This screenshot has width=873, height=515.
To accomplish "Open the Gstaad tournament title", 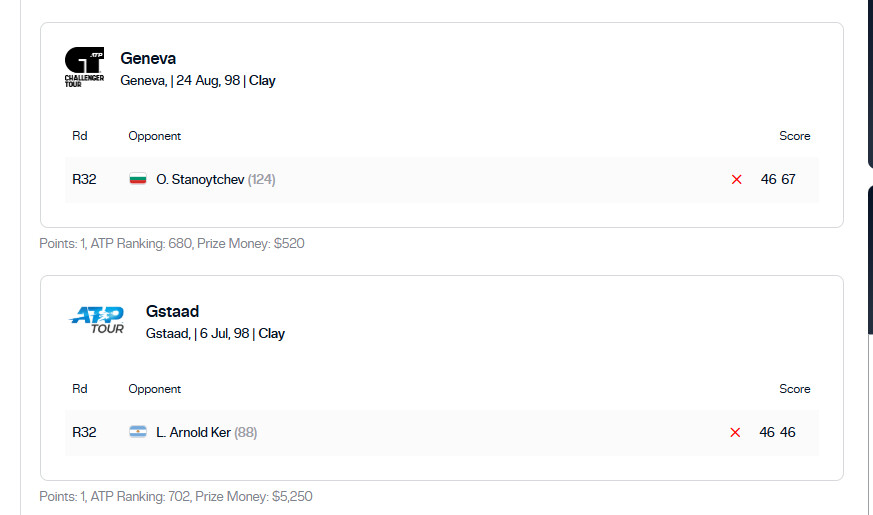I will [x=172, y=311].
